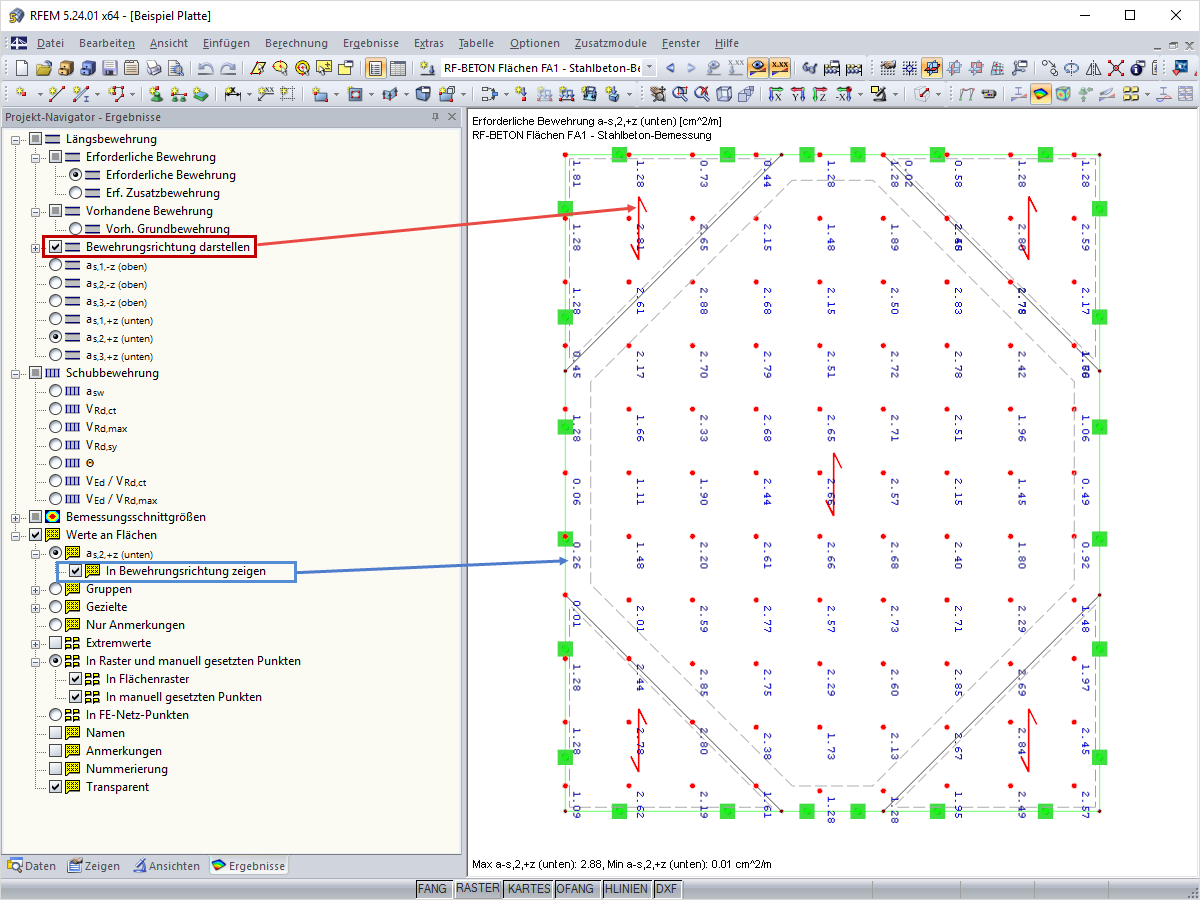Screen dimensions: 1200x900
Task: Click the view in Y direction icon
Action: [798, 94]
